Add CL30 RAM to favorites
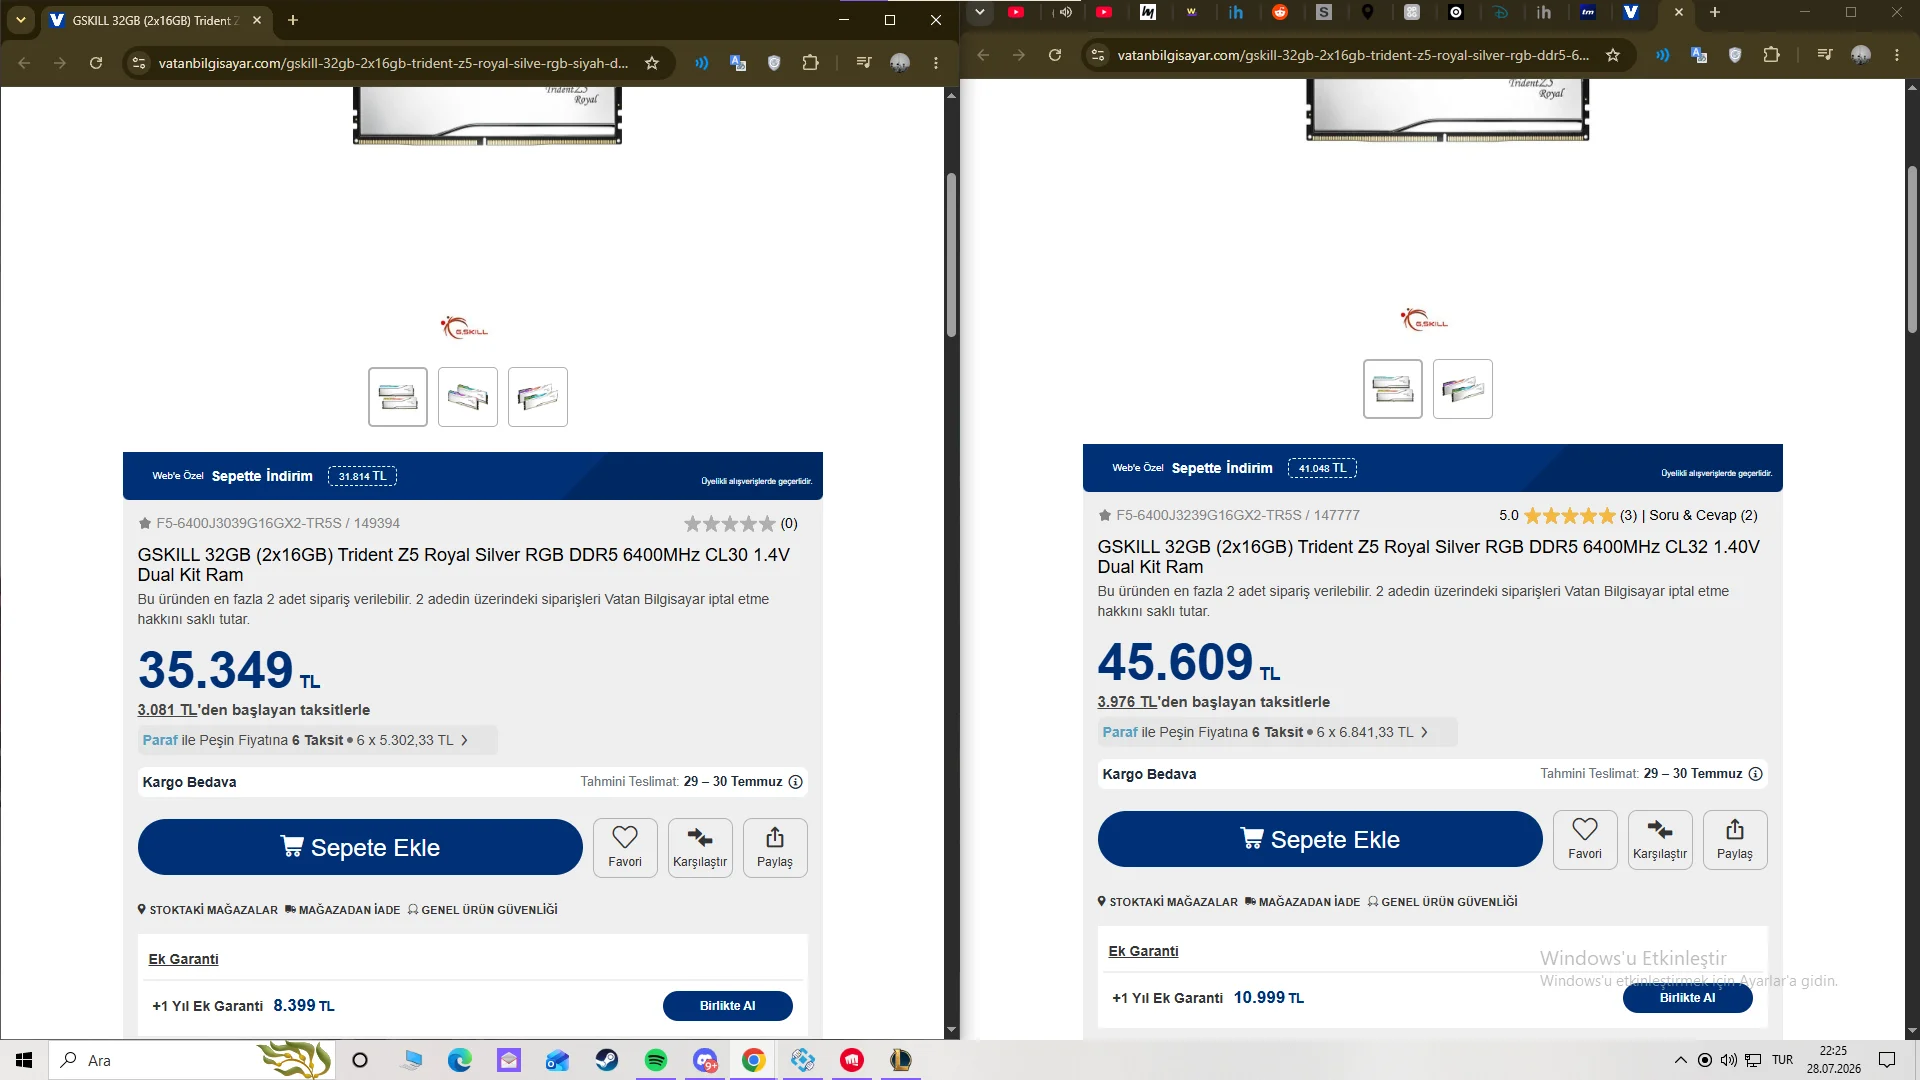This screenshot has width=1920, height=1080. coord(625,848)
